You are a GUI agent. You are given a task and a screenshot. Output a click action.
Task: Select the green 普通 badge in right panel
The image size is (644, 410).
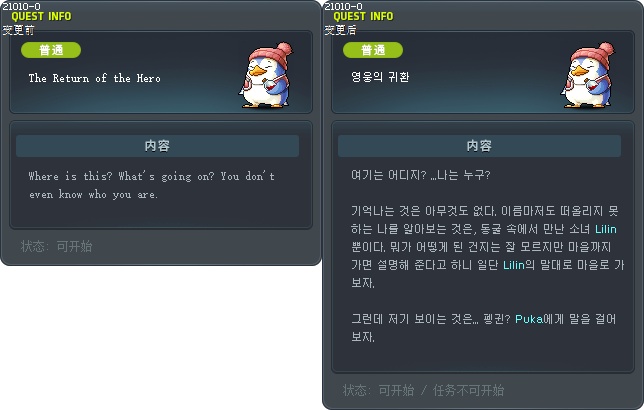coord(373,50)
